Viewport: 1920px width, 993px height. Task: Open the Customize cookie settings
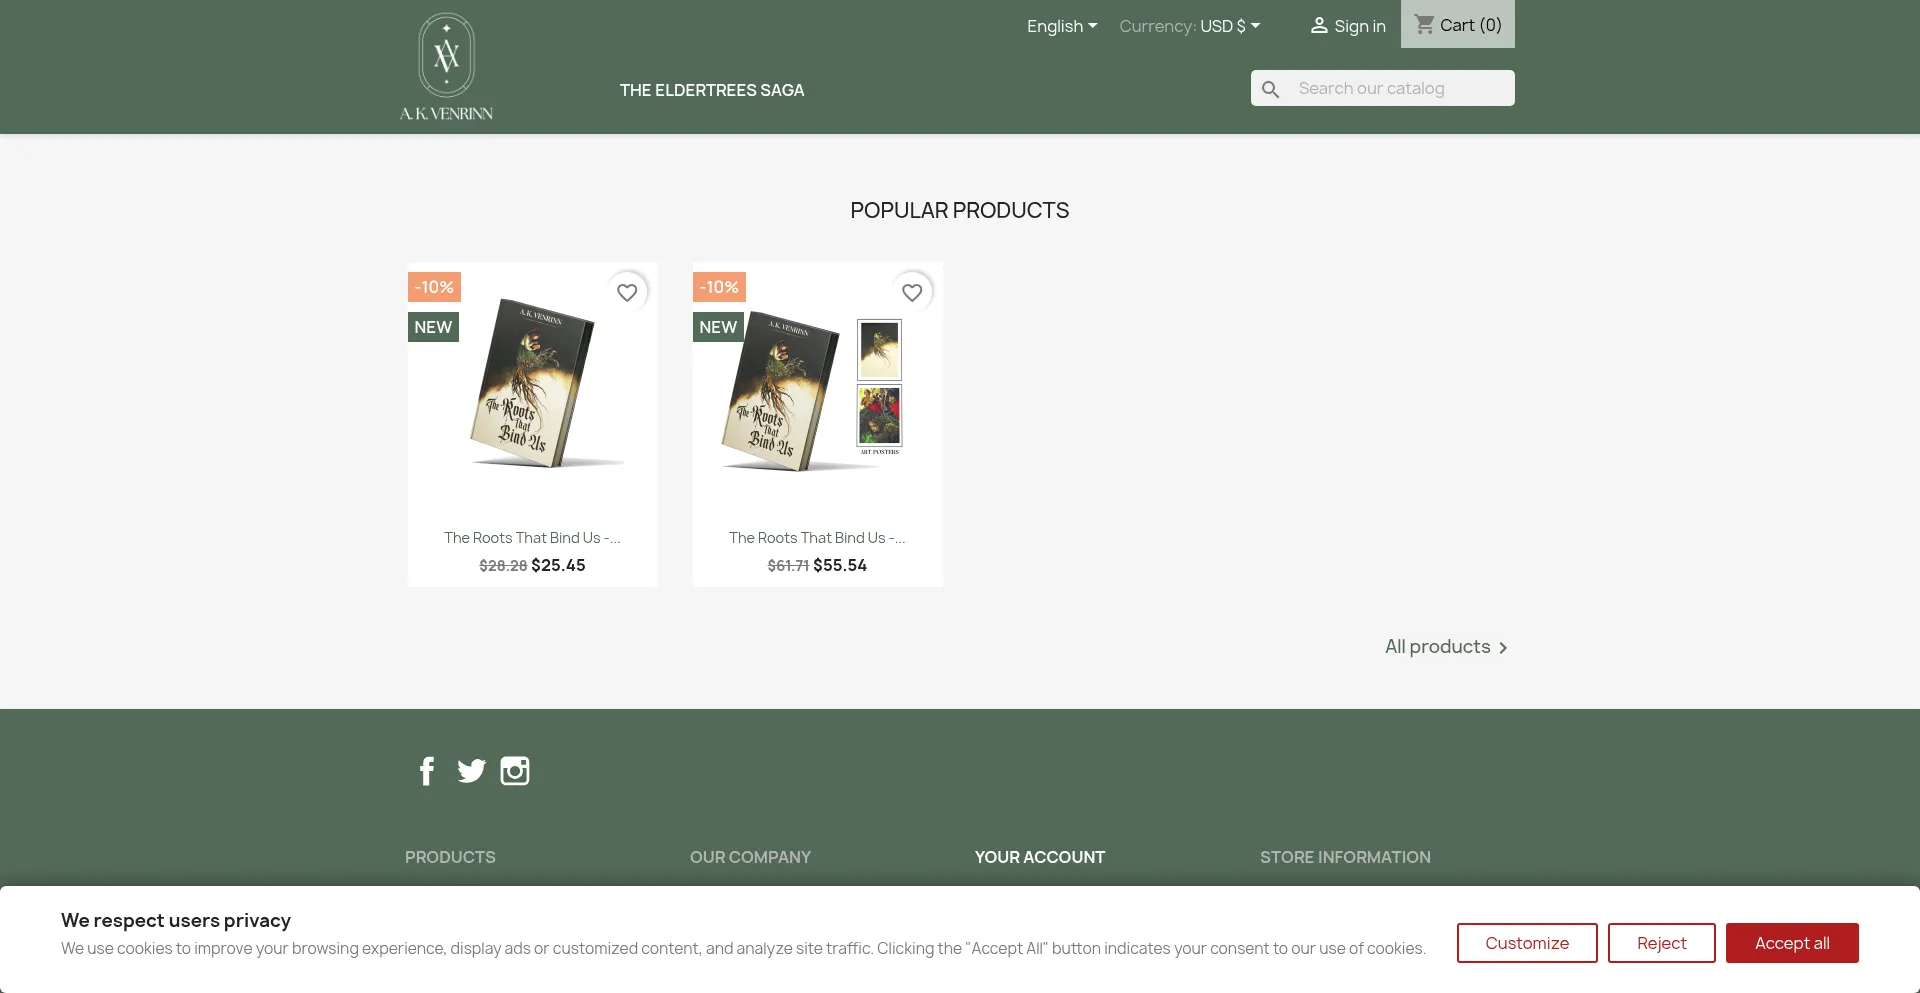pos(1527,943)
